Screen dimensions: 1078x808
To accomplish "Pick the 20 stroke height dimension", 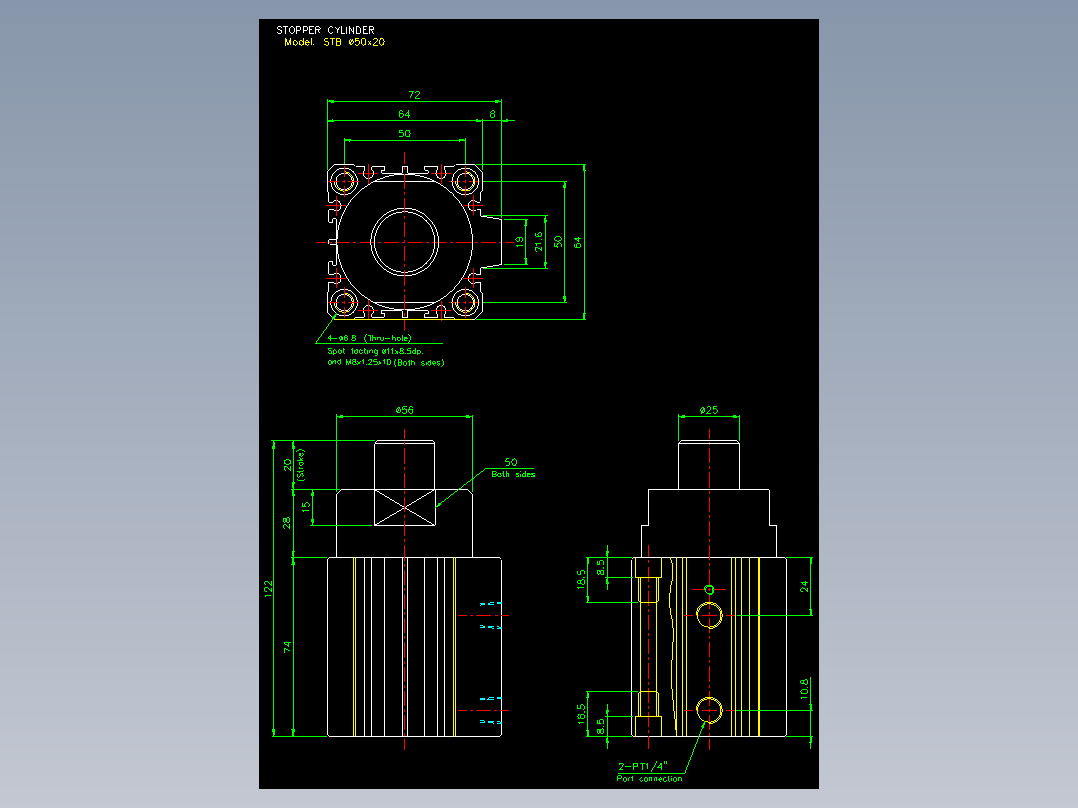I will coord(287,465).
